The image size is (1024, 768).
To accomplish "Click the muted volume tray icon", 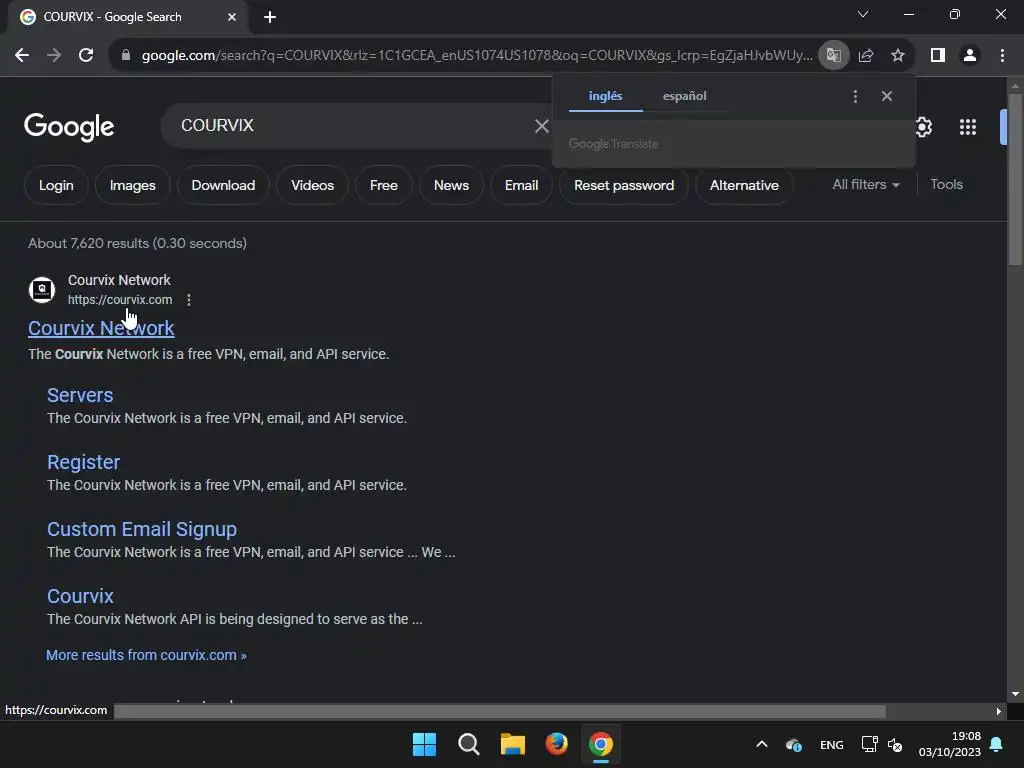I will pyautogui.click(x=895, y=745).
